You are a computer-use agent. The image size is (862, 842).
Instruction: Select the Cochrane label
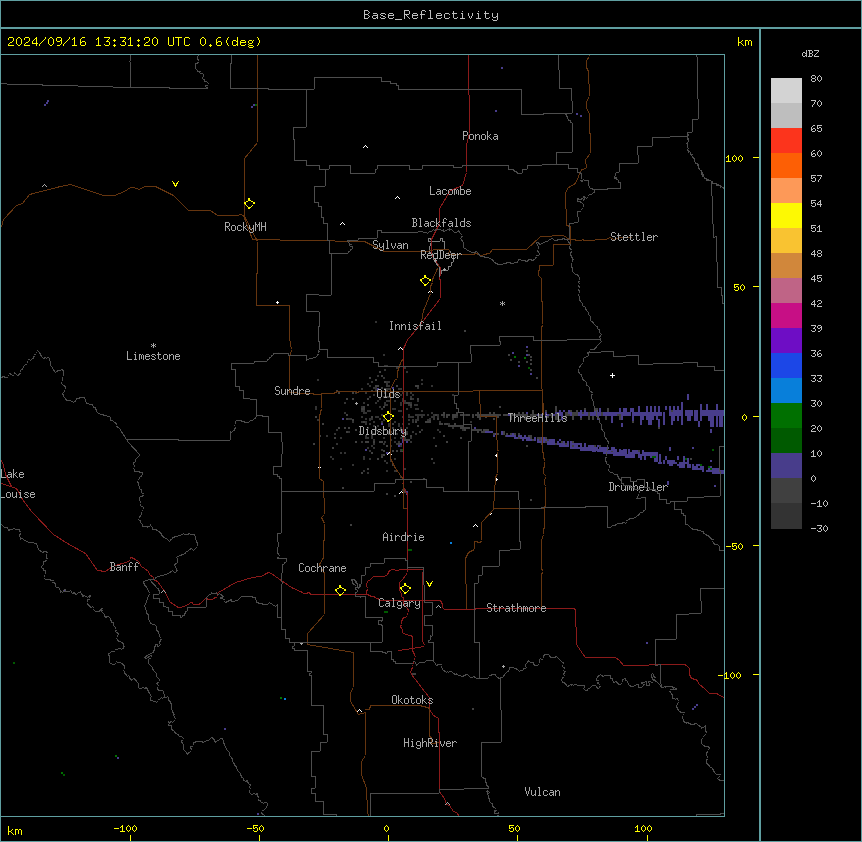click(x=322, y=568)
